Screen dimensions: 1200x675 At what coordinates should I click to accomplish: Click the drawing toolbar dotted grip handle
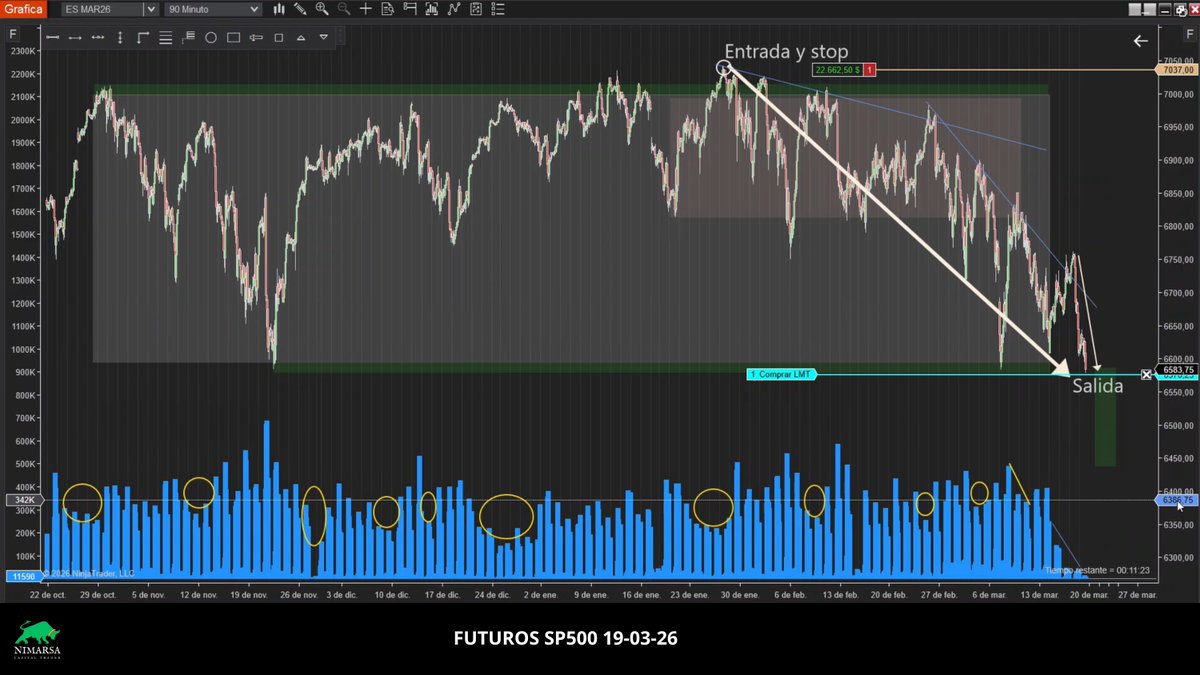340,37
